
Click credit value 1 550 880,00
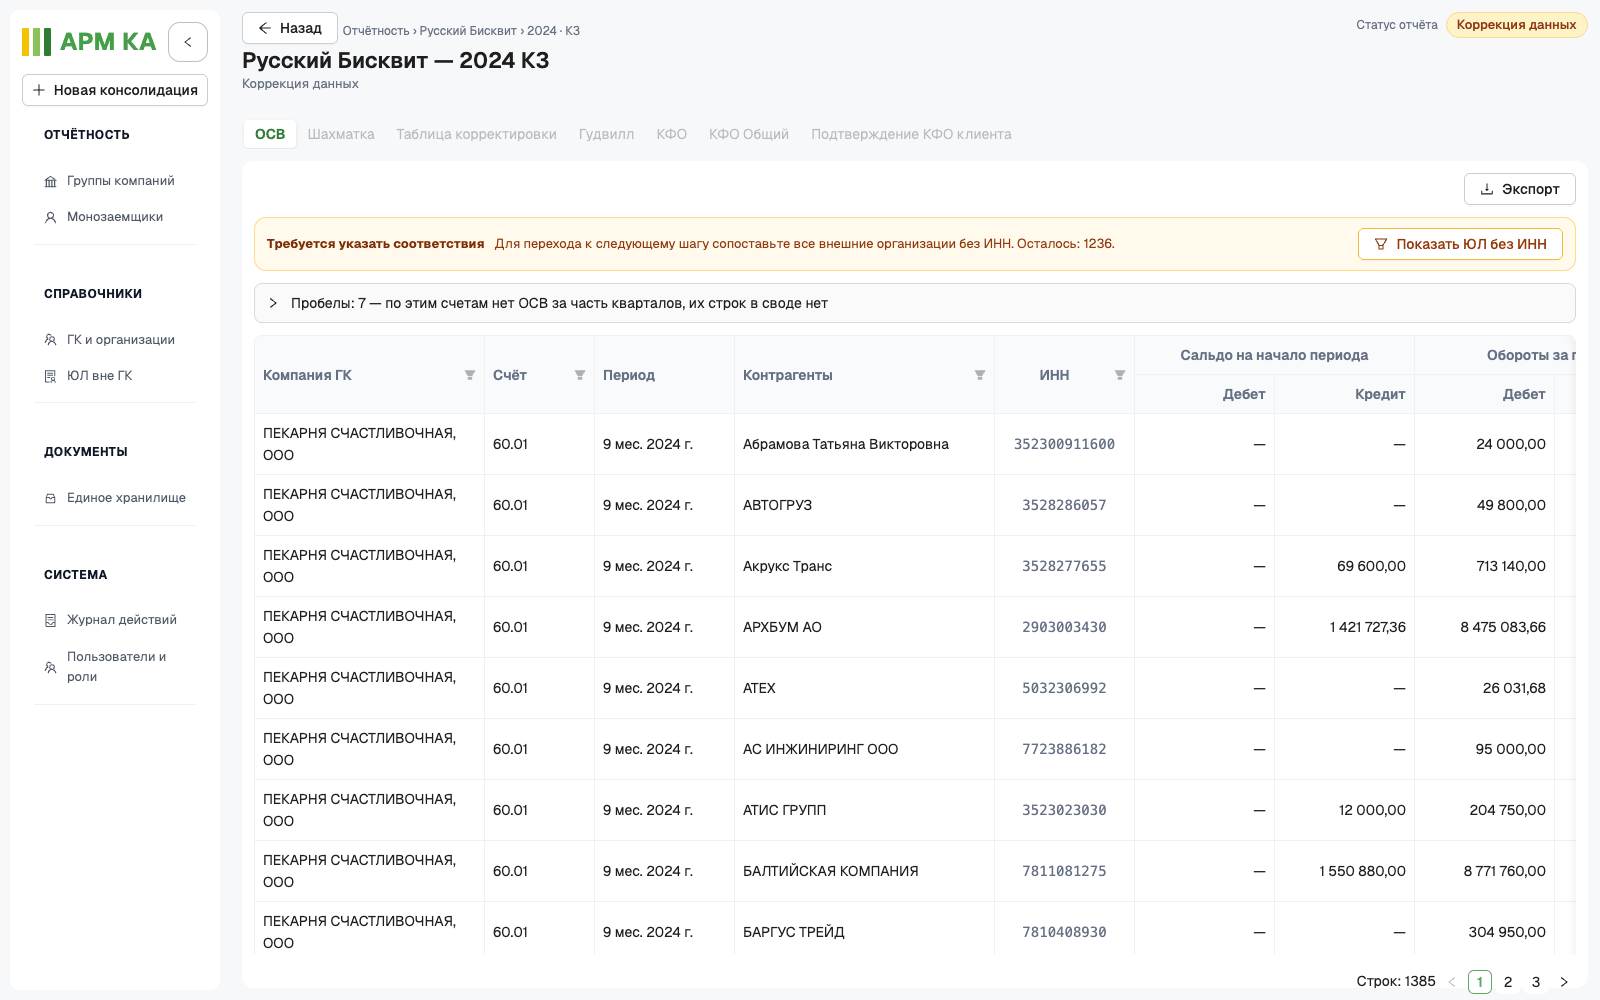1362,871
